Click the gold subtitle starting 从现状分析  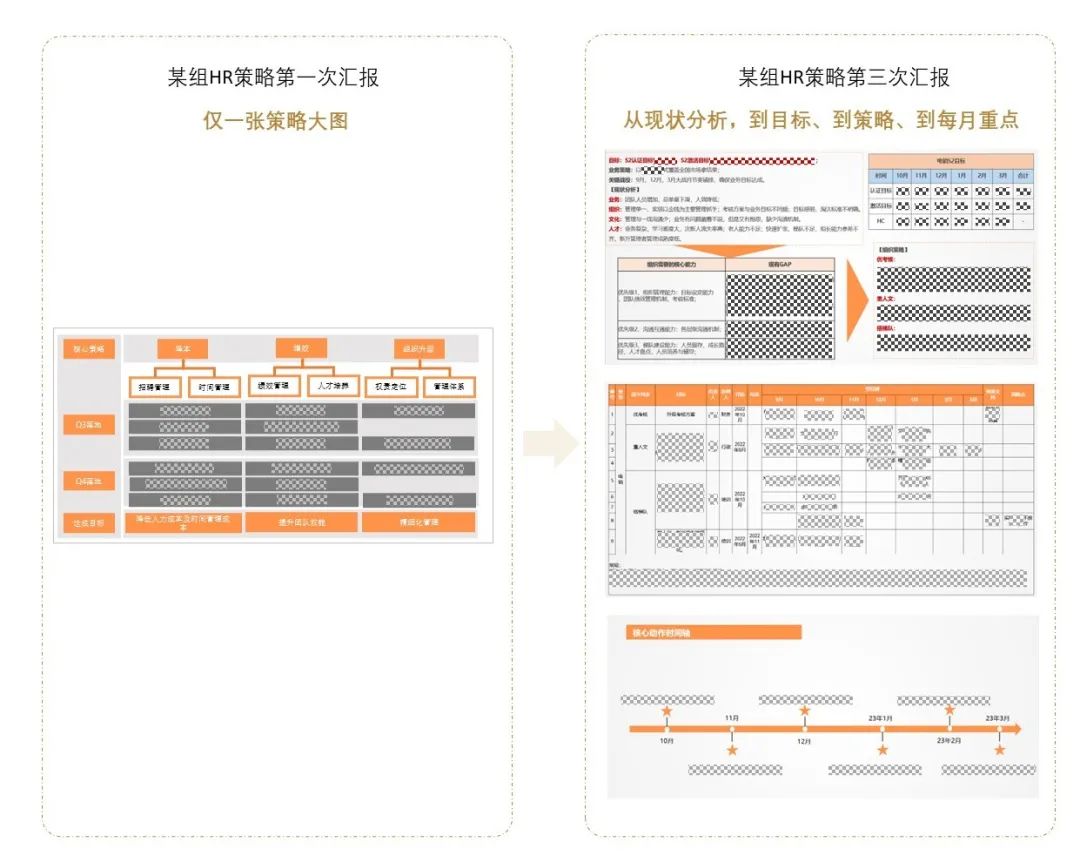coord(821,120)
